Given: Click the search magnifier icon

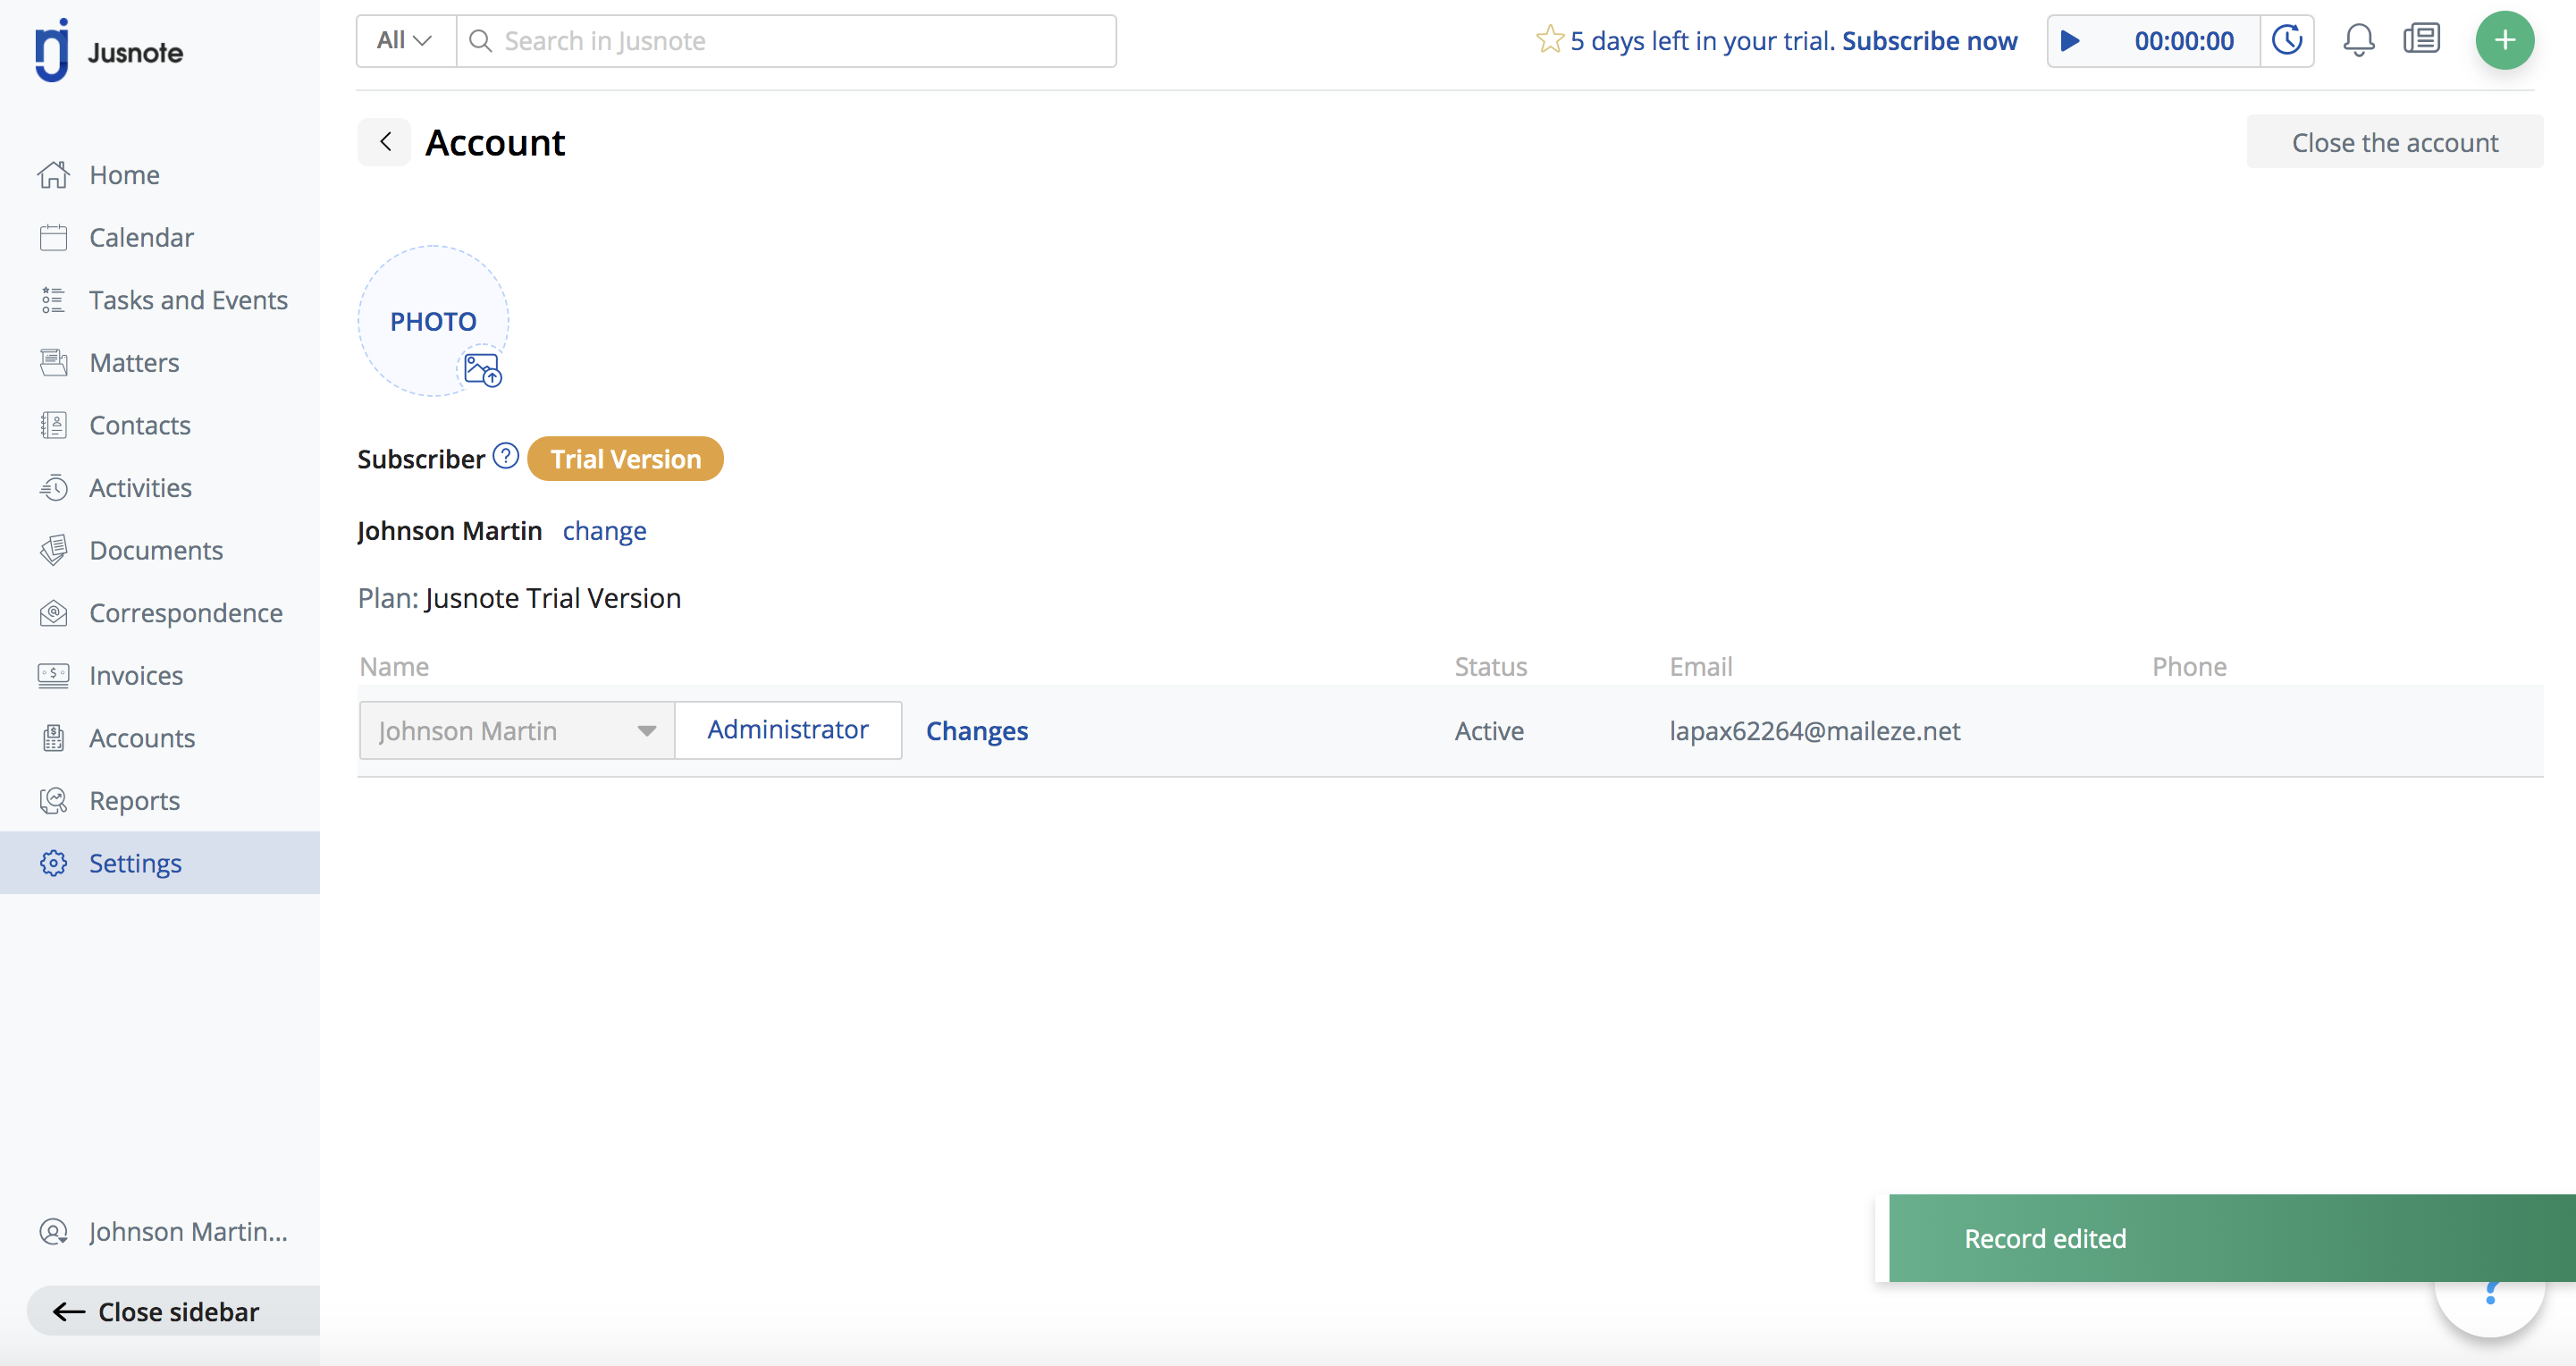Looking at the screenshot, I should click(x=481, y=41).
